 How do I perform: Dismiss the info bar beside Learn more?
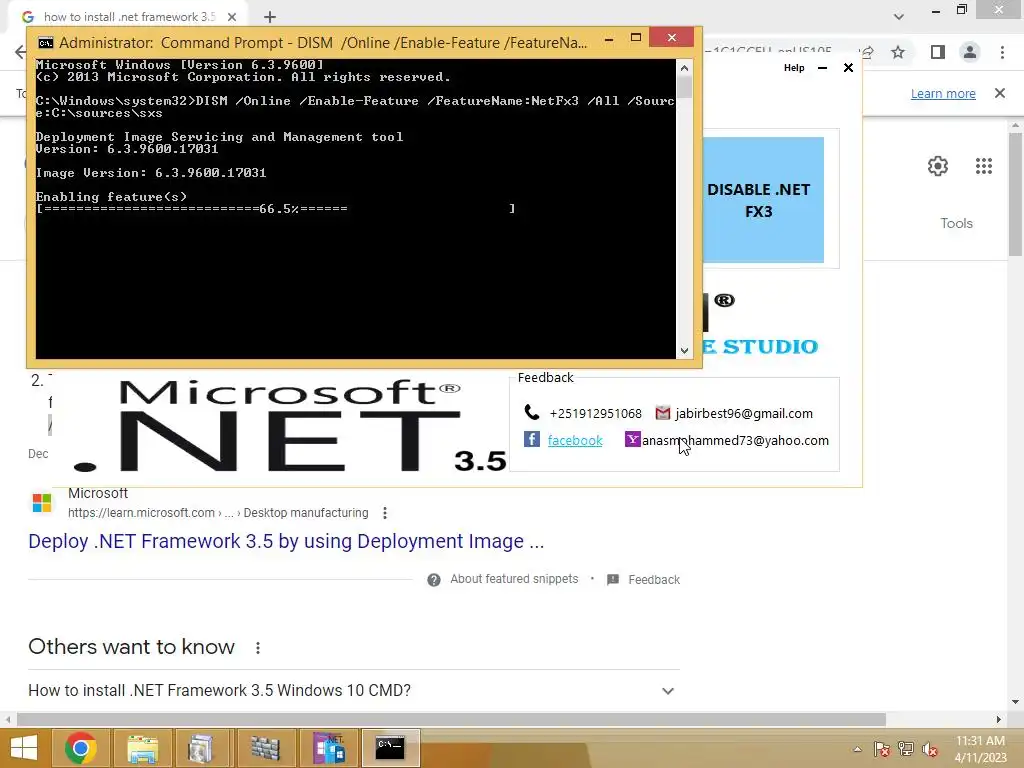[x=1000, y=93]
